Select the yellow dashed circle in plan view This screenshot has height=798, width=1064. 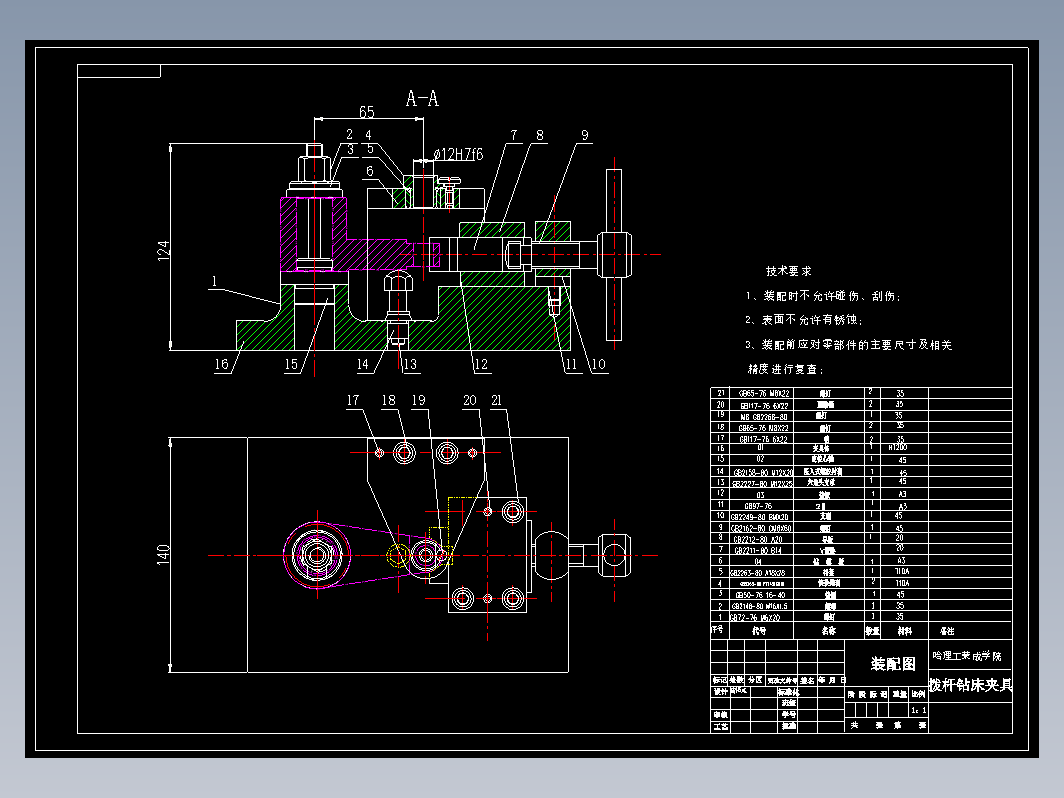click(397, 556)
